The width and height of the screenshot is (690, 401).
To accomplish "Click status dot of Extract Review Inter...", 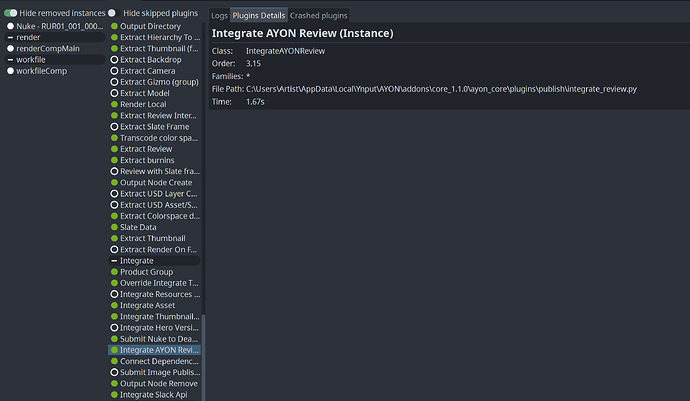I will click(114, 115).
